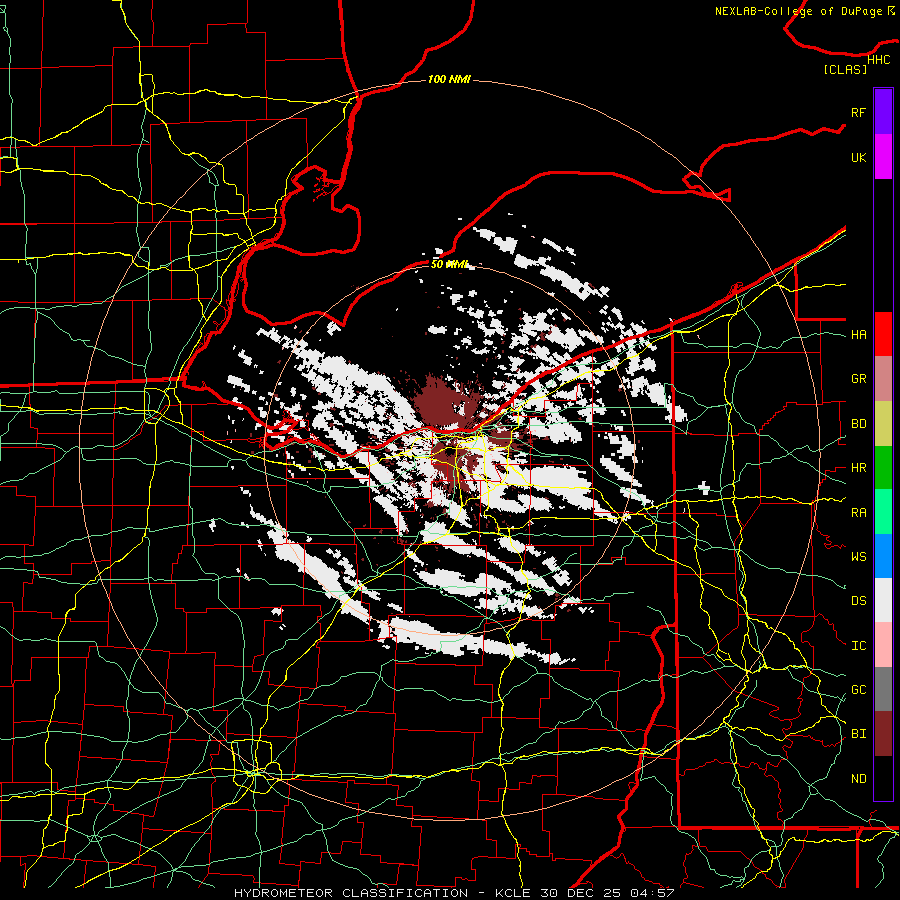Click the UK magenta legend swatch
Viewport: 900px width, 900px height.
(883, 157)
